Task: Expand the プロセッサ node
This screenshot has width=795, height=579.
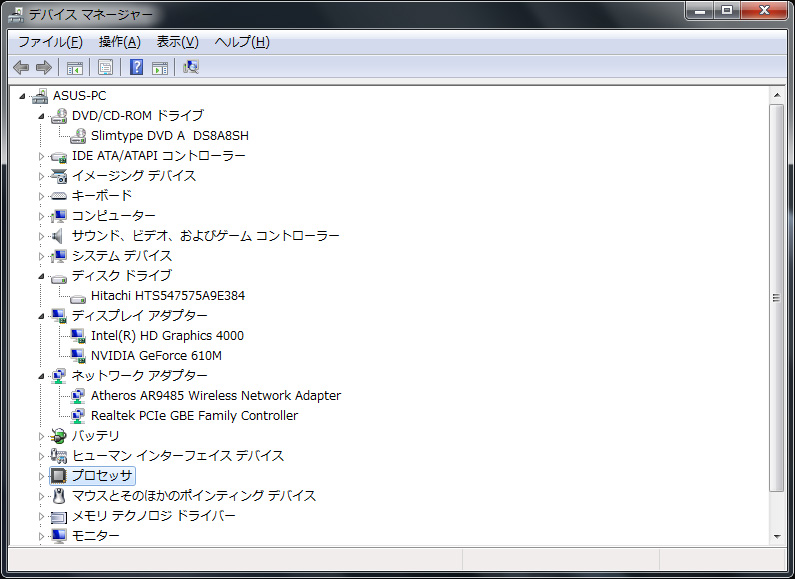Action: coord(42,476)
